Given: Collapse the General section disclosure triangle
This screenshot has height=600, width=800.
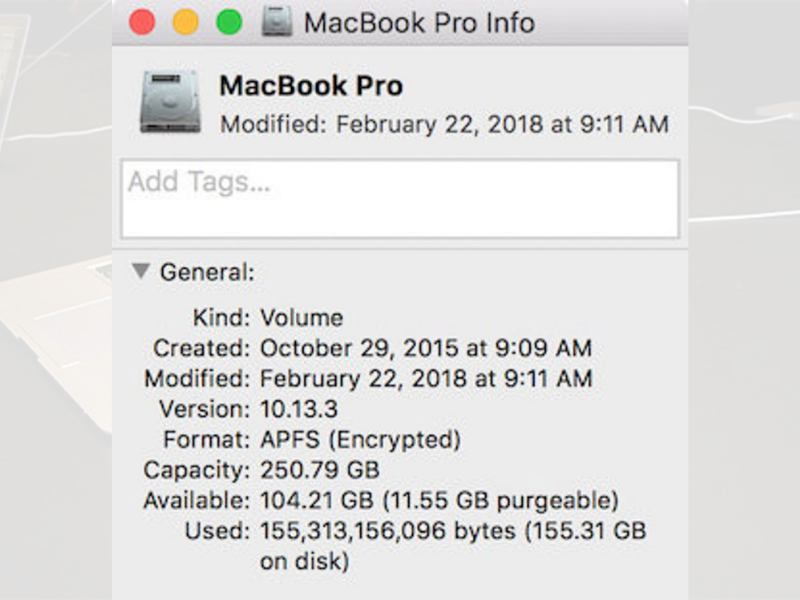Looking at the screenshot, I should pos(140,271).
